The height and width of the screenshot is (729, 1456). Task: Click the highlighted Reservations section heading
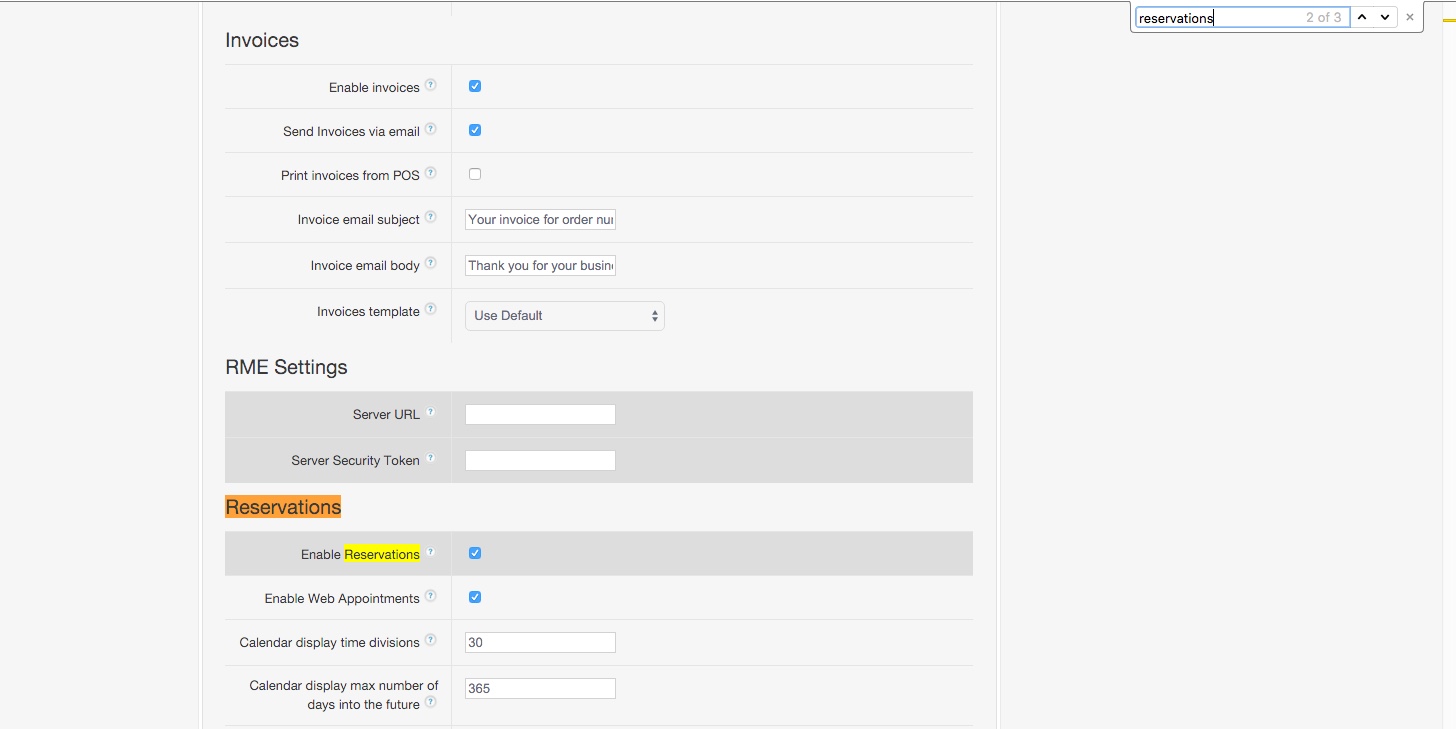point(283,507)
